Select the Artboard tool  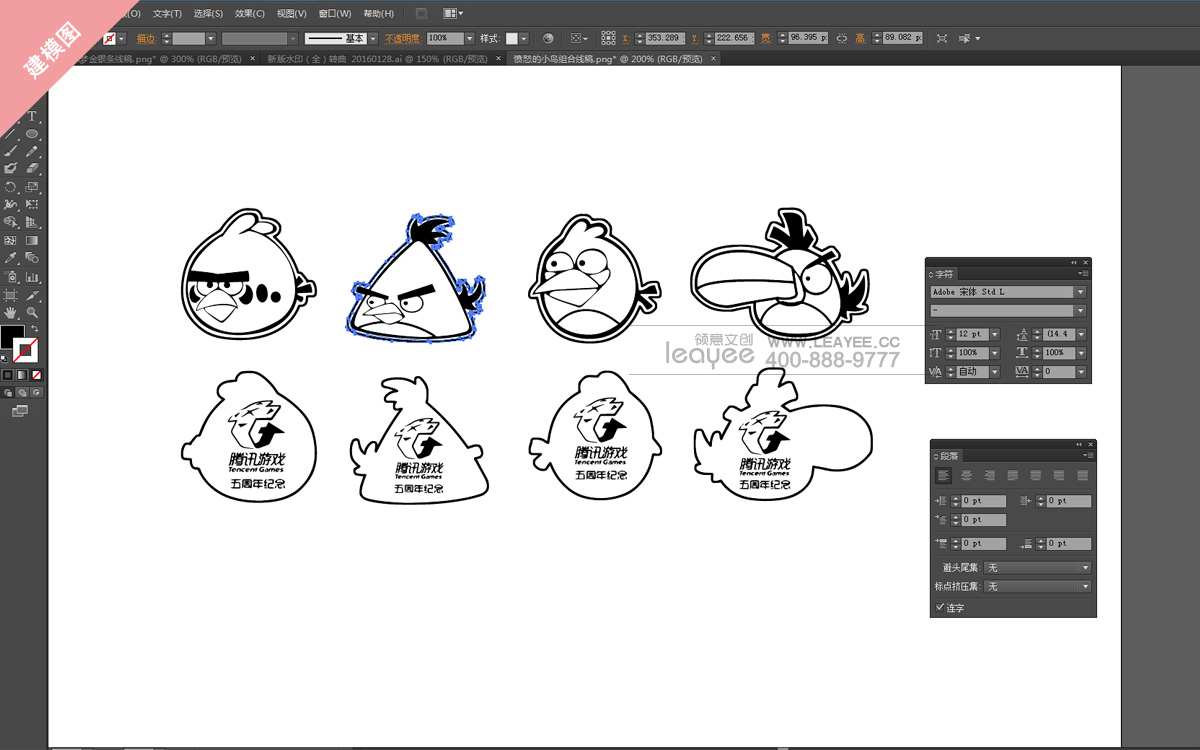[11, 295]
